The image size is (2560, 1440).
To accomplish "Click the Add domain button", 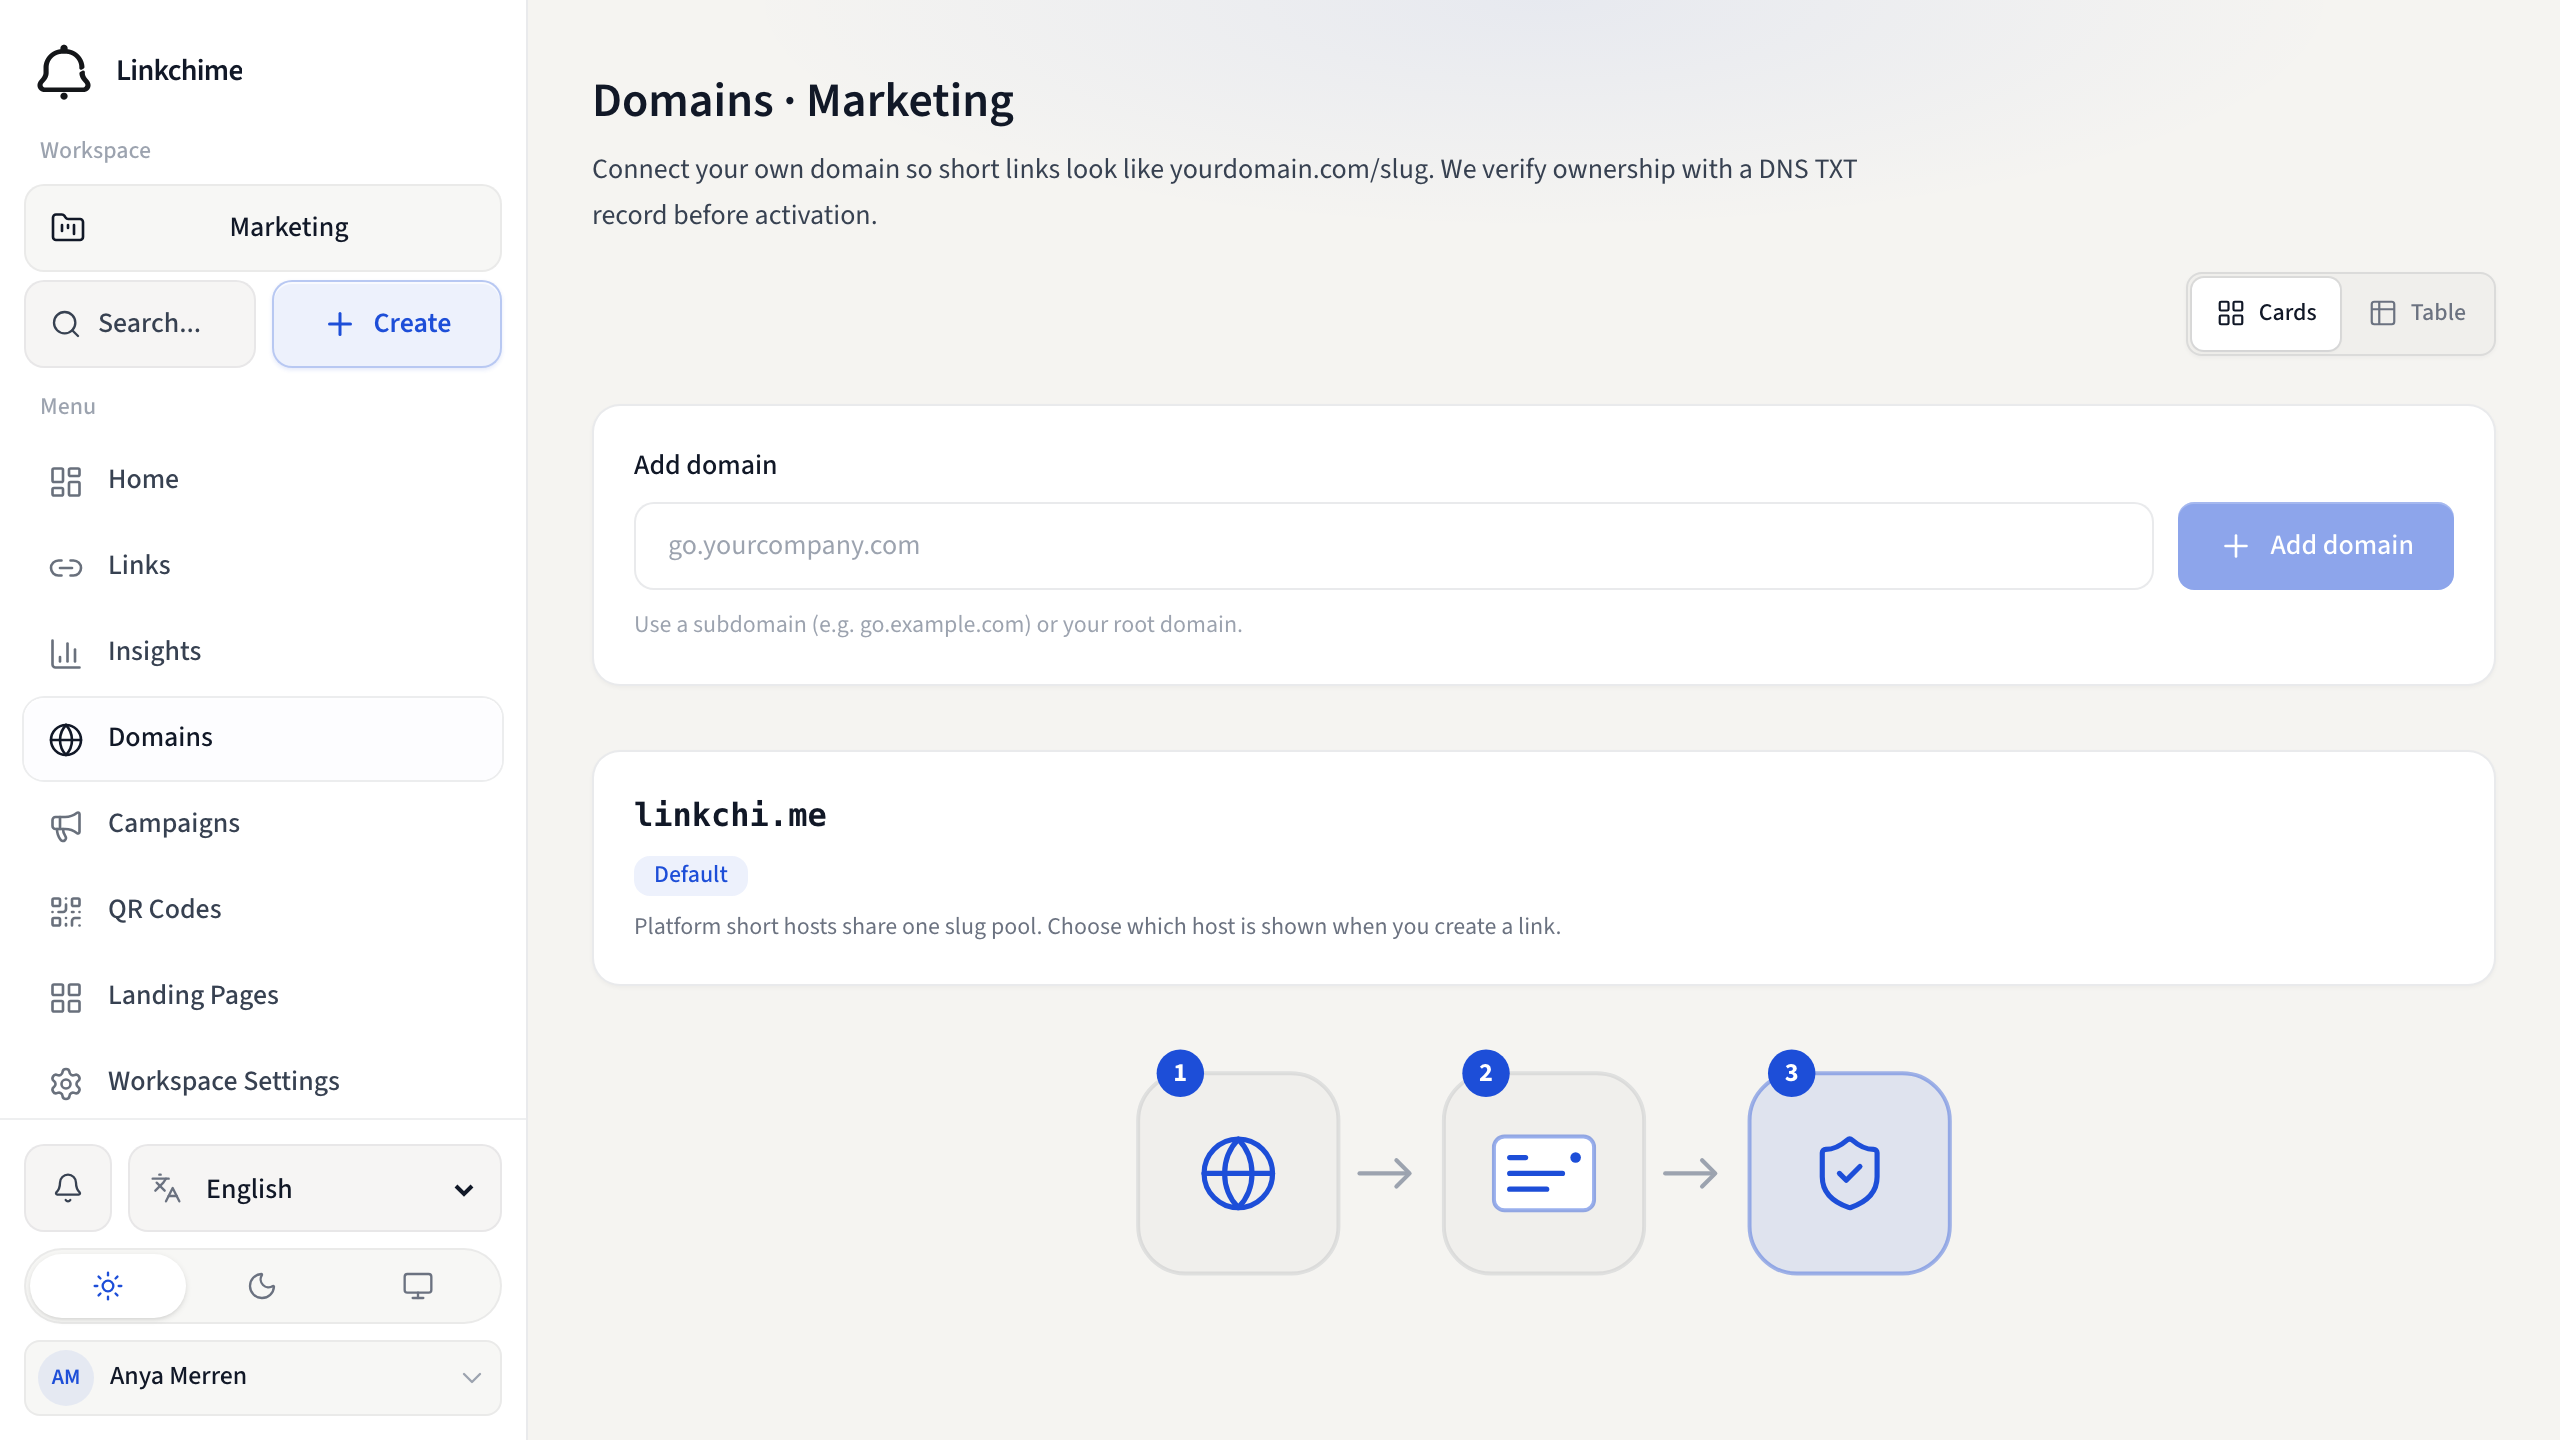I will tap(2315, 546).
